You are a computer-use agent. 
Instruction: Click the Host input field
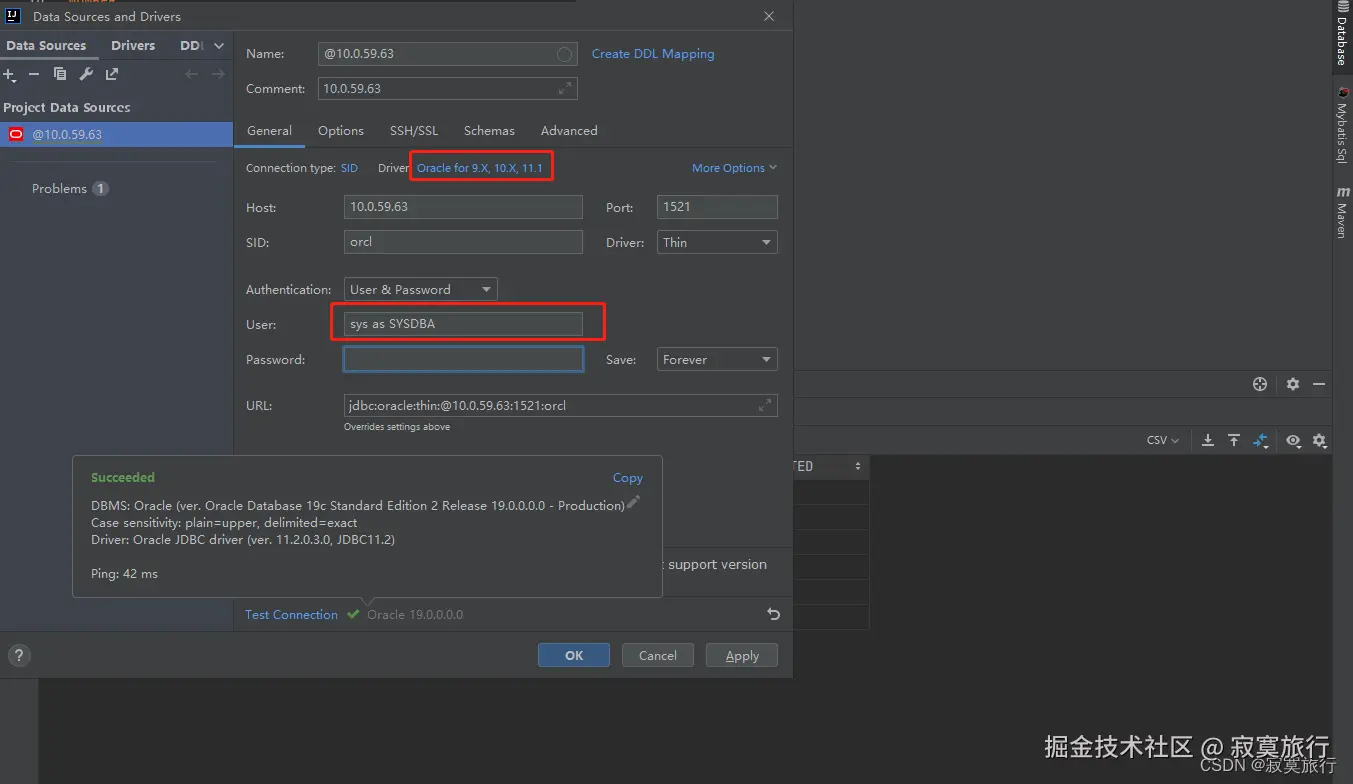click(463, 207)
